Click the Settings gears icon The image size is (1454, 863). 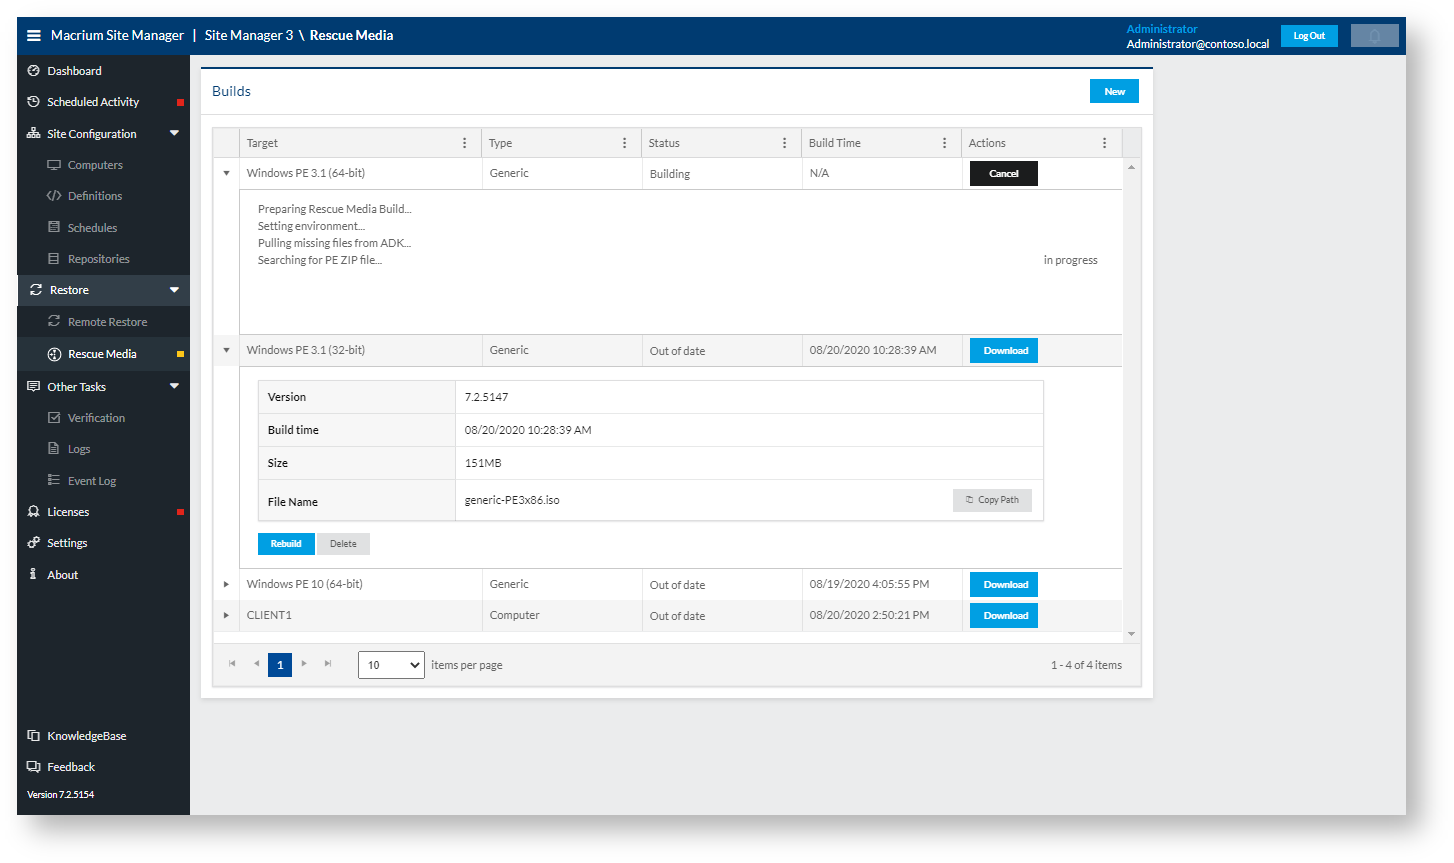(33, 543)
